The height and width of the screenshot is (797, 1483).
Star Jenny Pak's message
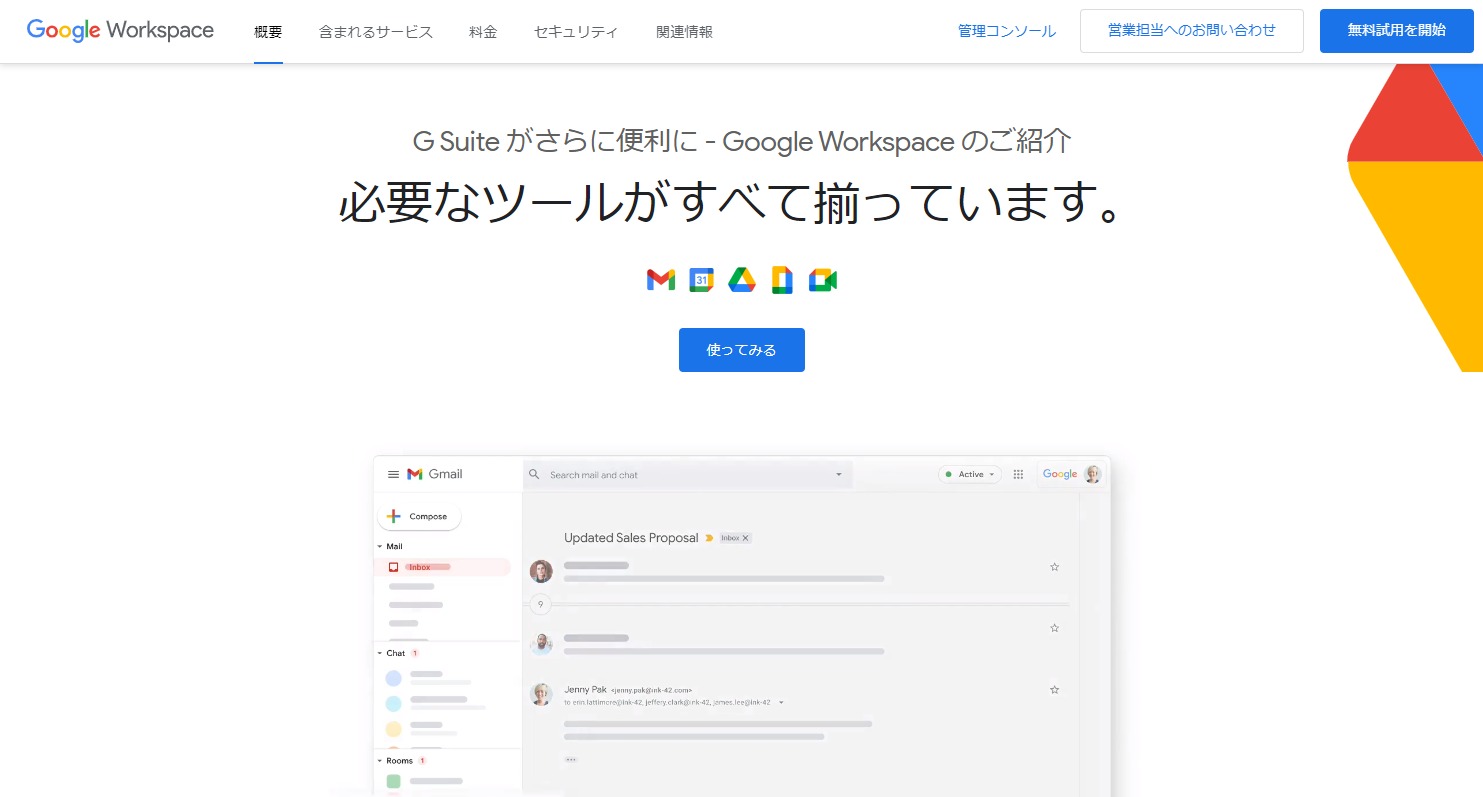1054,690
